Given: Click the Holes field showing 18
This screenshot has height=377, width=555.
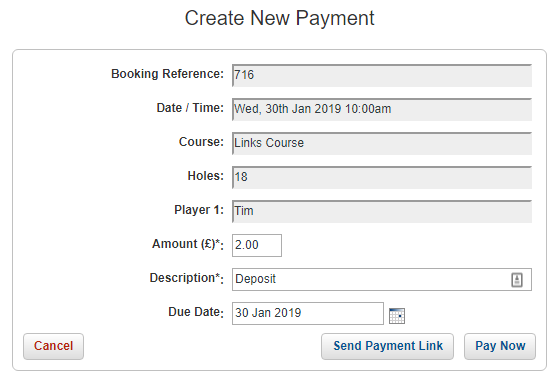Looking at the screenshot, I should (382, 177).
